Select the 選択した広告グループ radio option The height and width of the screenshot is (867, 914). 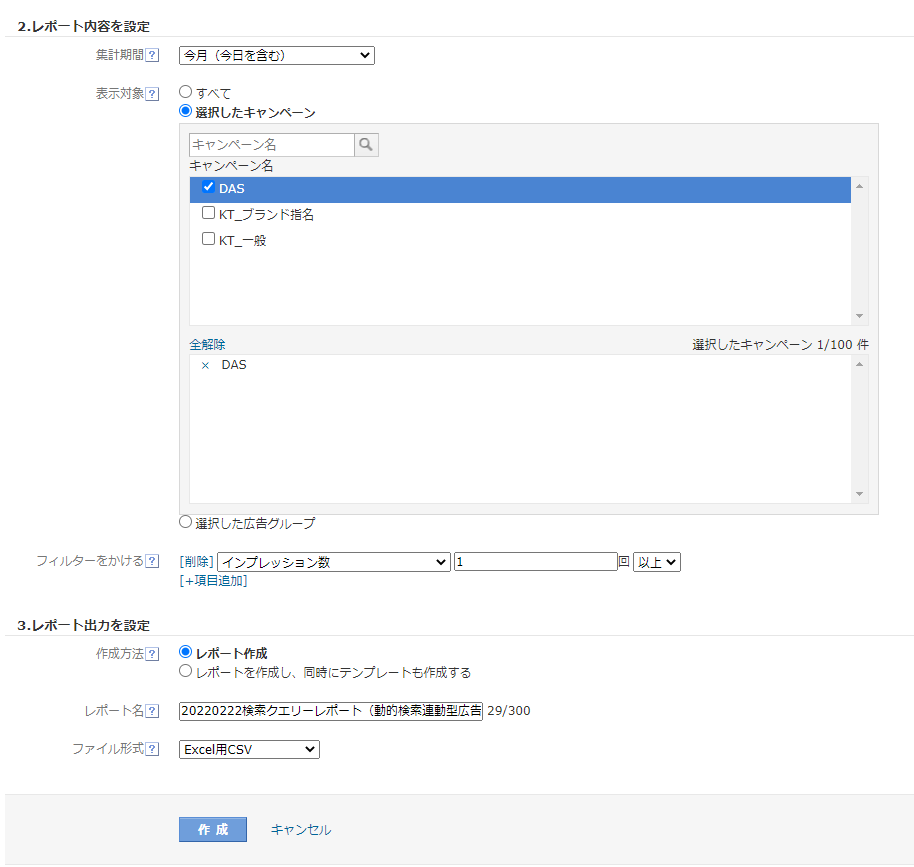(185, 521)
